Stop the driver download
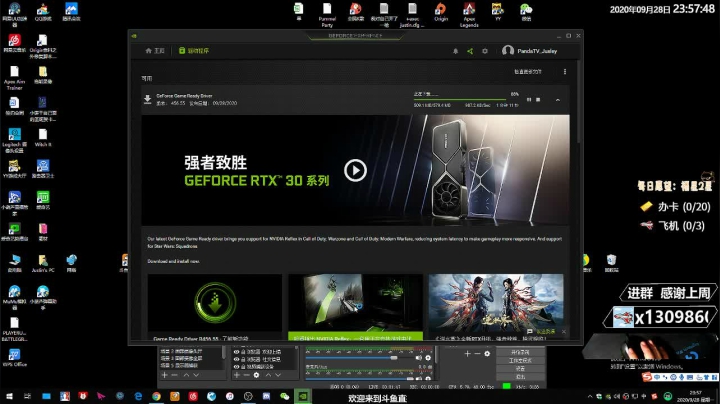 click(x=538, y=100)
